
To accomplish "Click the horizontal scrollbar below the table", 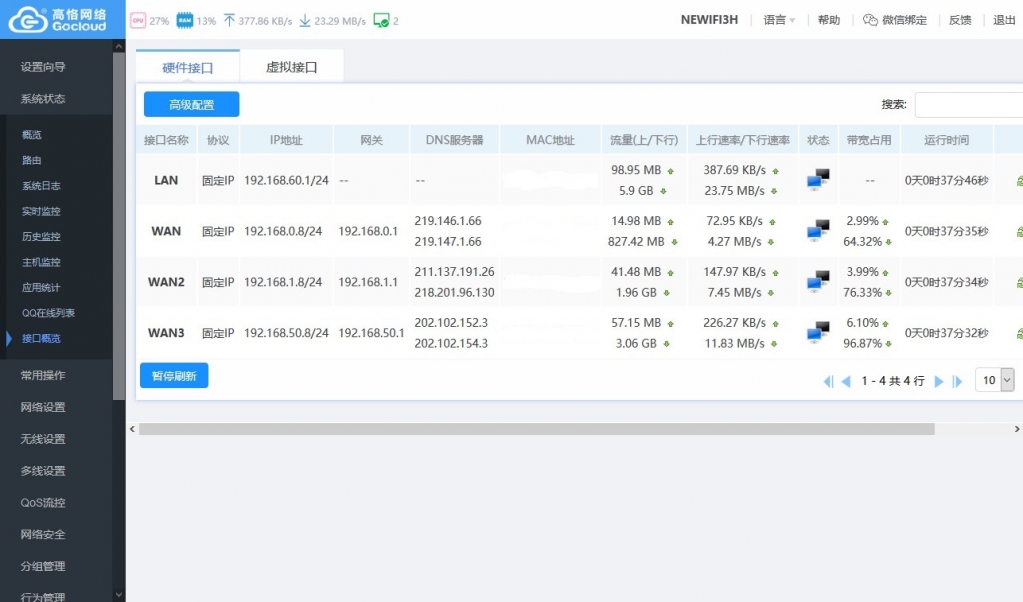I will [536, 429].
